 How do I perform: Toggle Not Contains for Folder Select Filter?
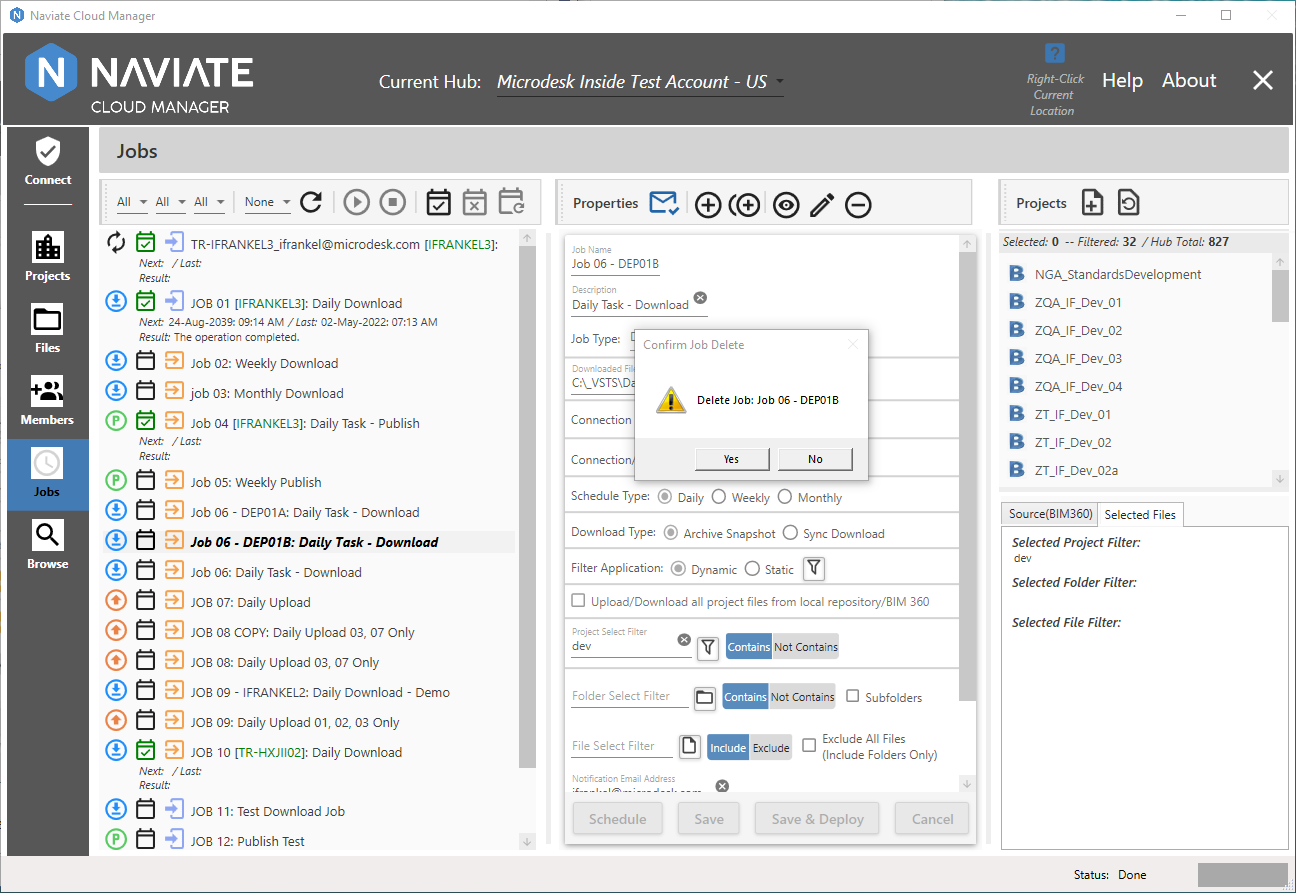point(802,697)
